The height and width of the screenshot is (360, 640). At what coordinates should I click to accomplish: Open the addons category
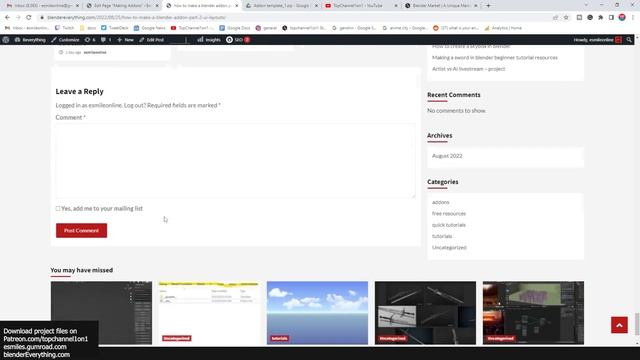pos(440,202)
